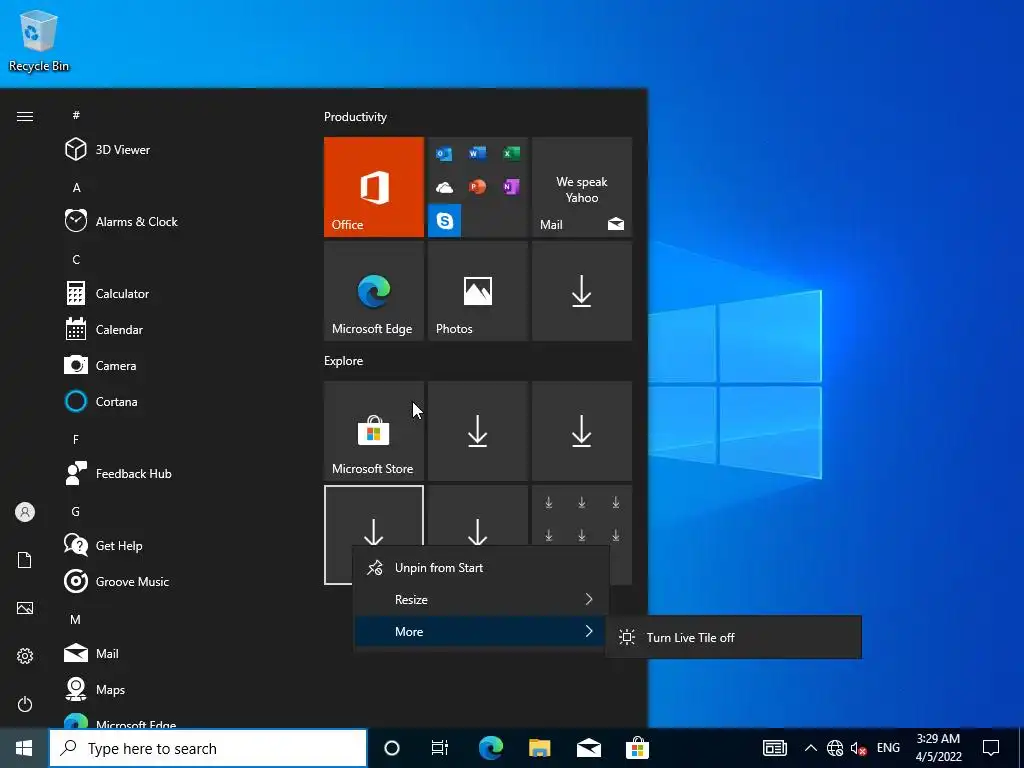Click the letter C section header

pos(76,259)
